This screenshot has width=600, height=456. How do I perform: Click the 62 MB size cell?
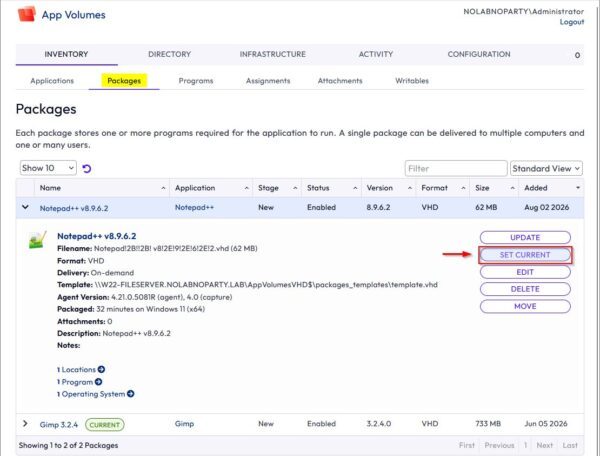tap(486, 207)
